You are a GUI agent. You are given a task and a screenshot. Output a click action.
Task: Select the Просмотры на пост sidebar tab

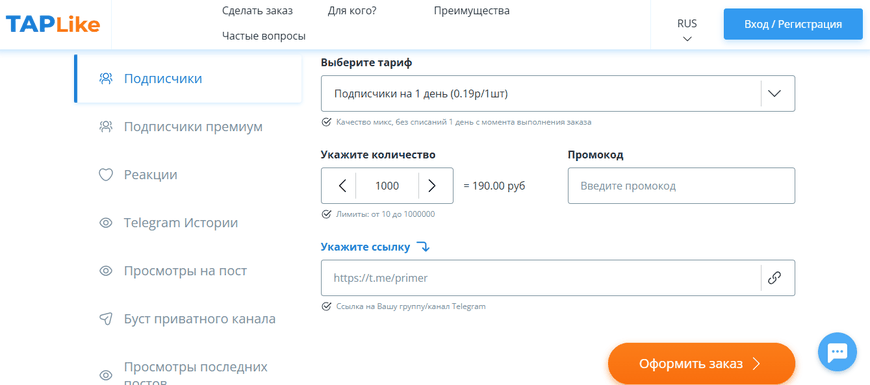tap(189, 271)
